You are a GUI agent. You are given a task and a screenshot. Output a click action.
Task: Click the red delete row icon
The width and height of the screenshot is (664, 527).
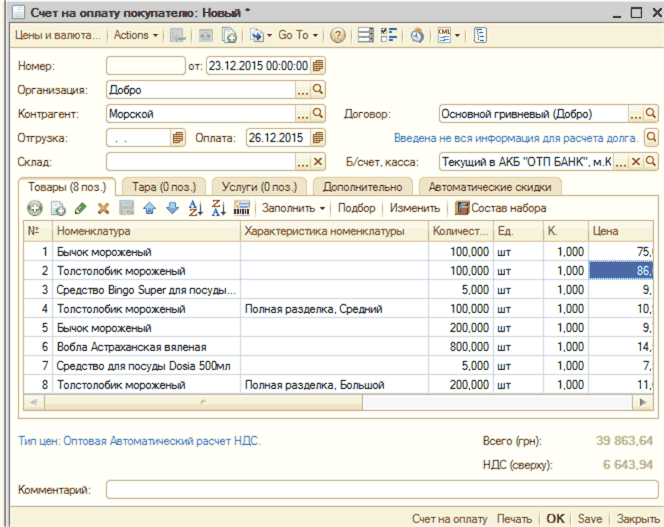click(x=102, y=208)
